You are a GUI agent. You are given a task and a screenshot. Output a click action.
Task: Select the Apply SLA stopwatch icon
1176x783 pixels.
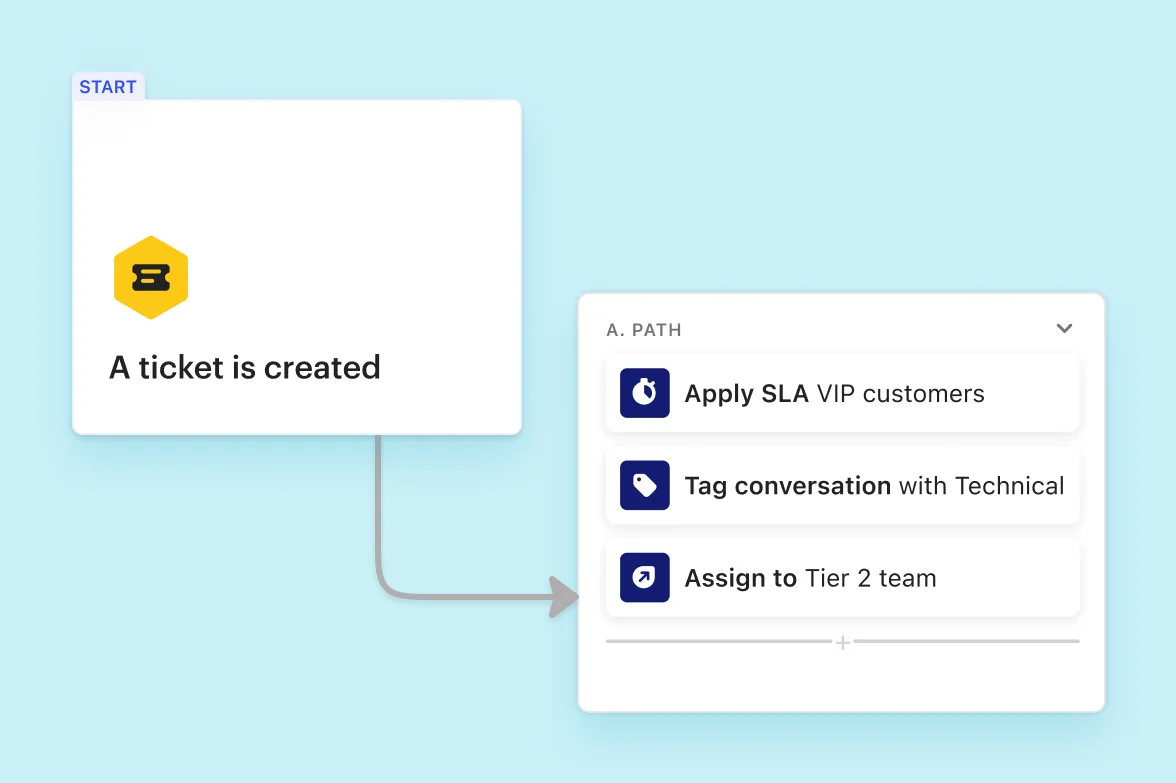pos(644,393)
